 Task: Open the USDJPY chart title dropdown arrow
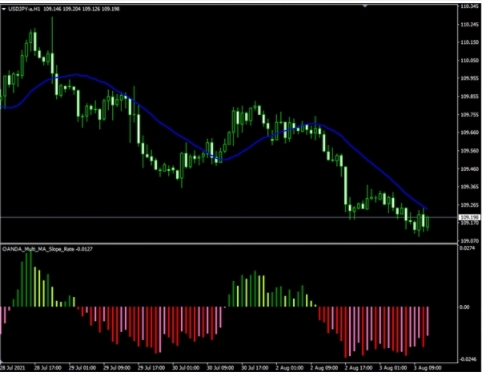pos(4,9)
